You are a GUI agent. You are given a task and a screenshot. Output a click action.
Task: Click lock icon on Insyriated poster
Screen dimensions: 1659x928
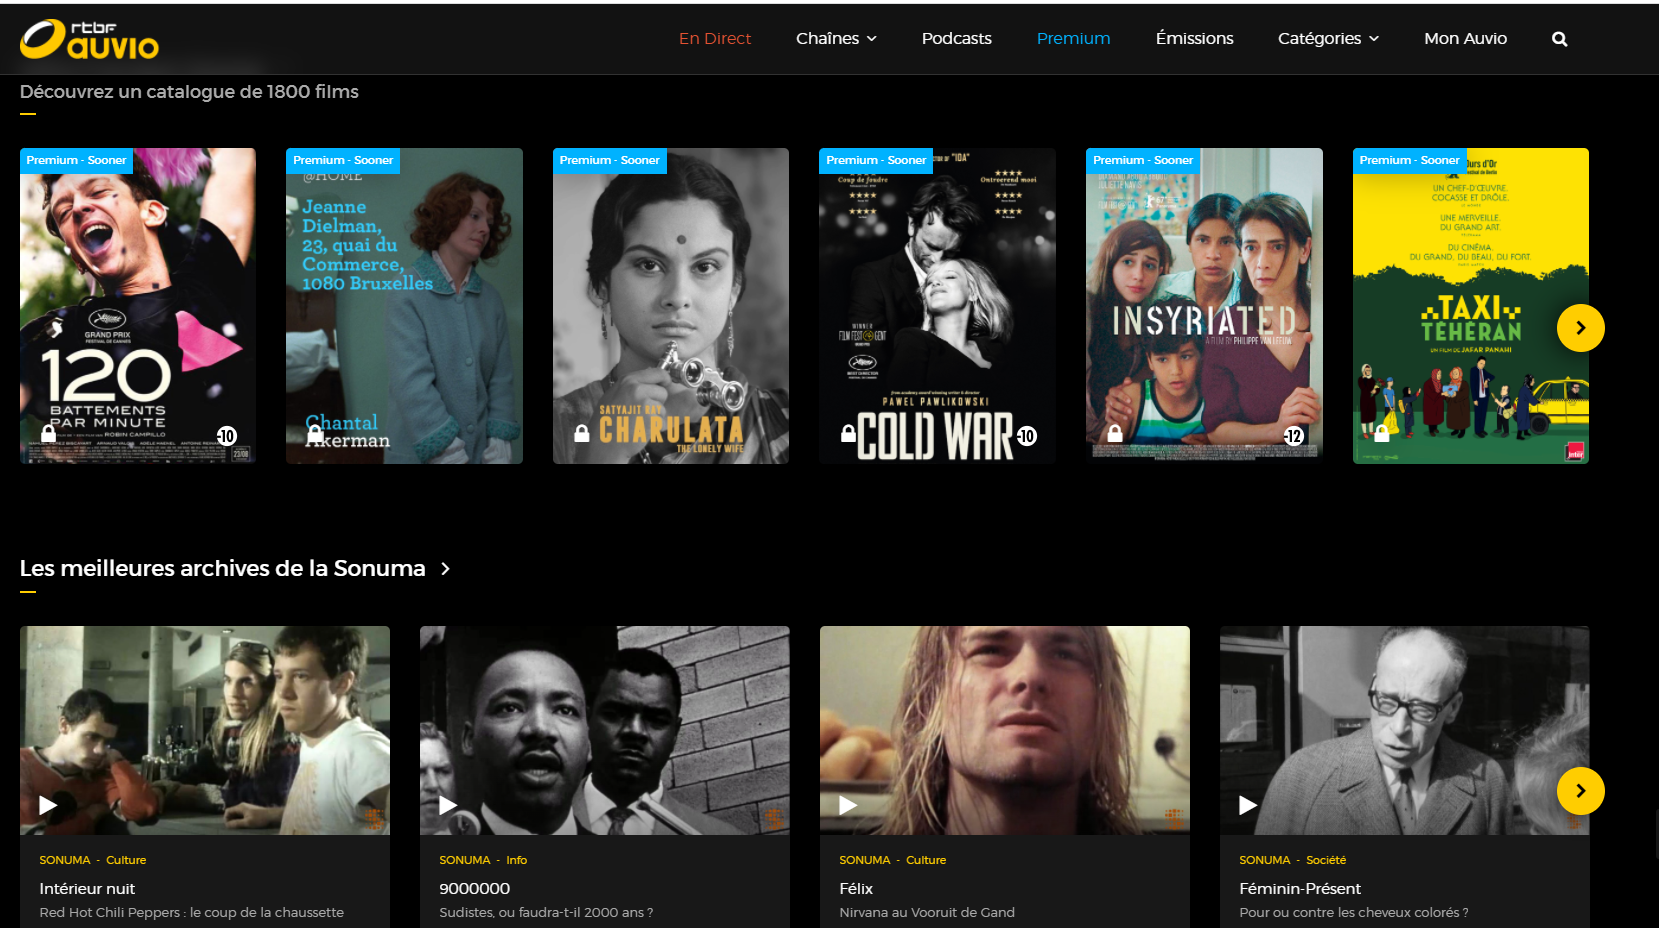[x=1115, y=433]
